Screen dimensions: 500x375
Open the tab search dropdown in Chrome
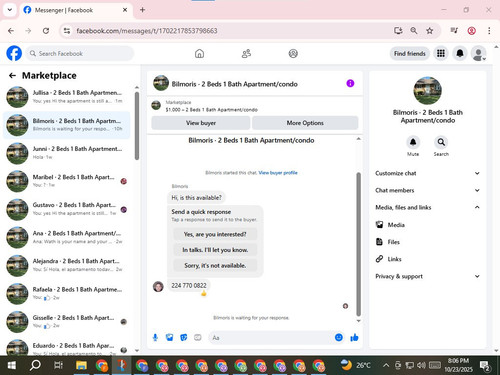click(10, 10)
